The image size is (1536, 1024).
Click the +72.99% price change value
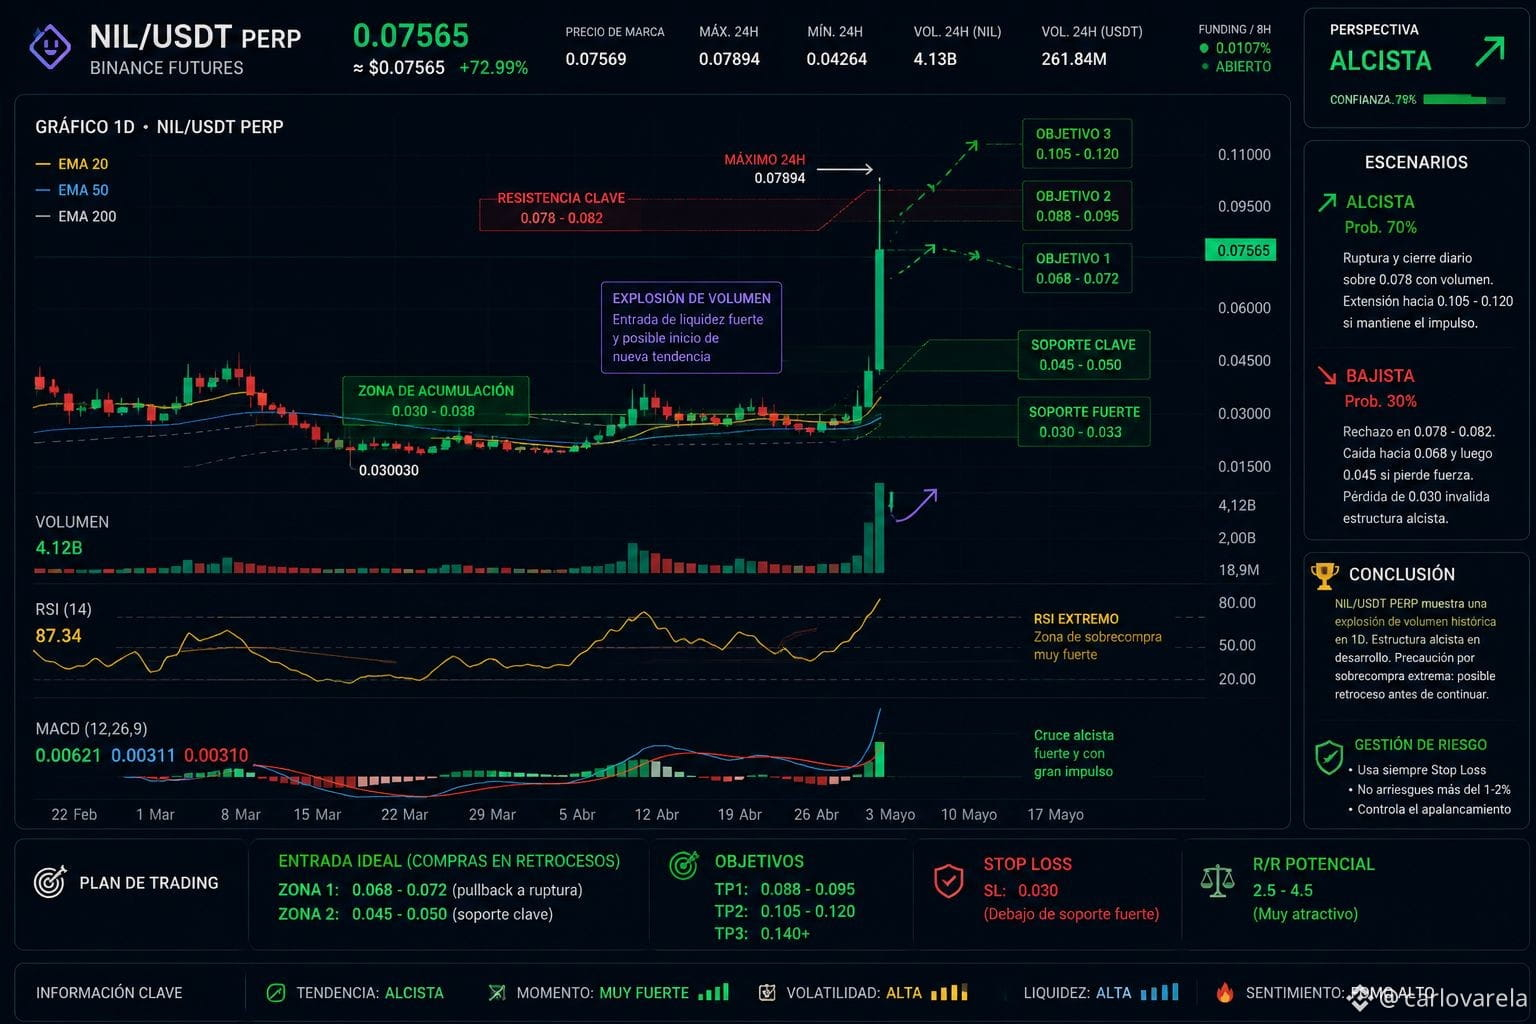[493, 68]
